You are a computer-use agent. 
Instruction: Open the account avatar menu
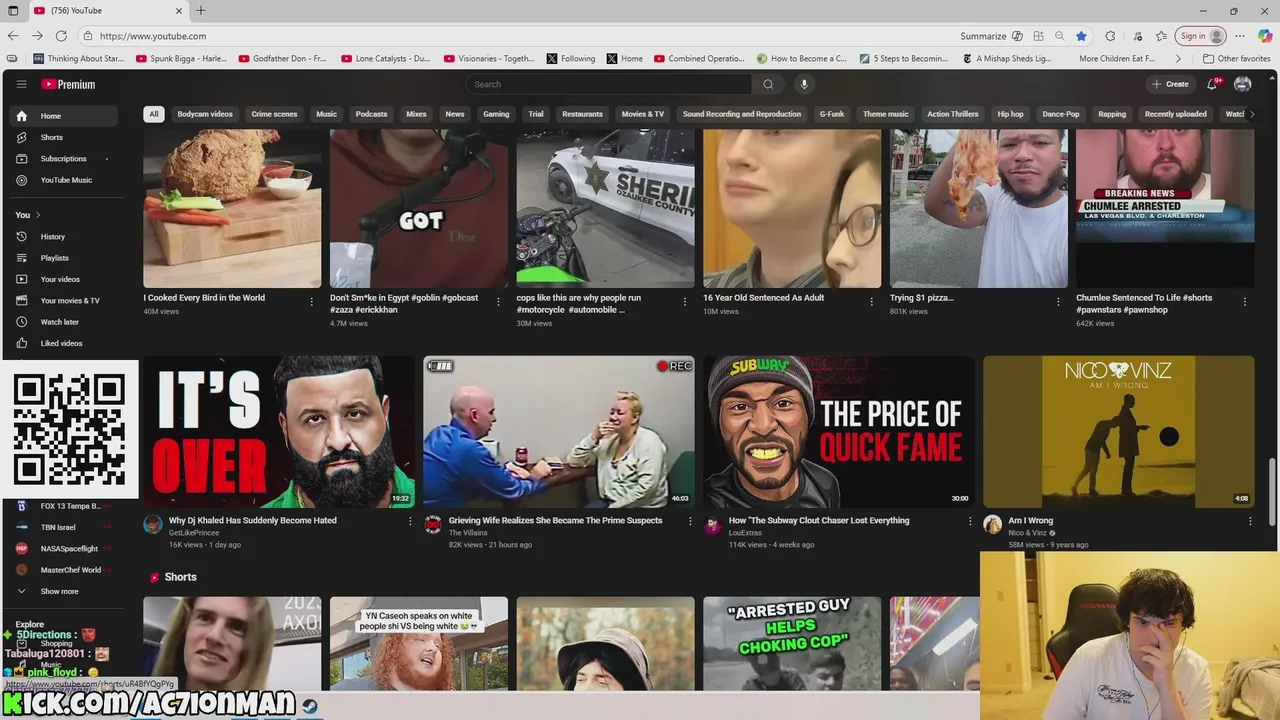click(x=1243, y=84)
